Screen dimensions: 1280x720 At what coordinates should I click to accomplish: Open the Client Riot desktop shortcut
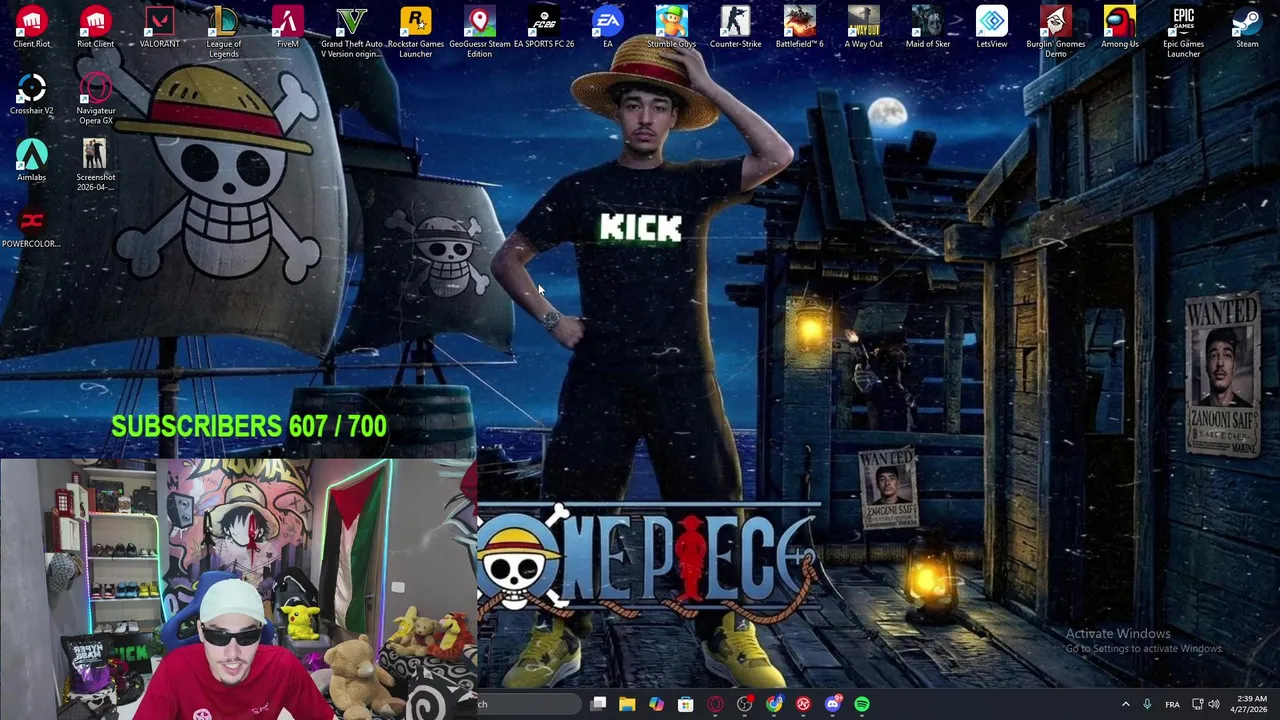(32, 27)
